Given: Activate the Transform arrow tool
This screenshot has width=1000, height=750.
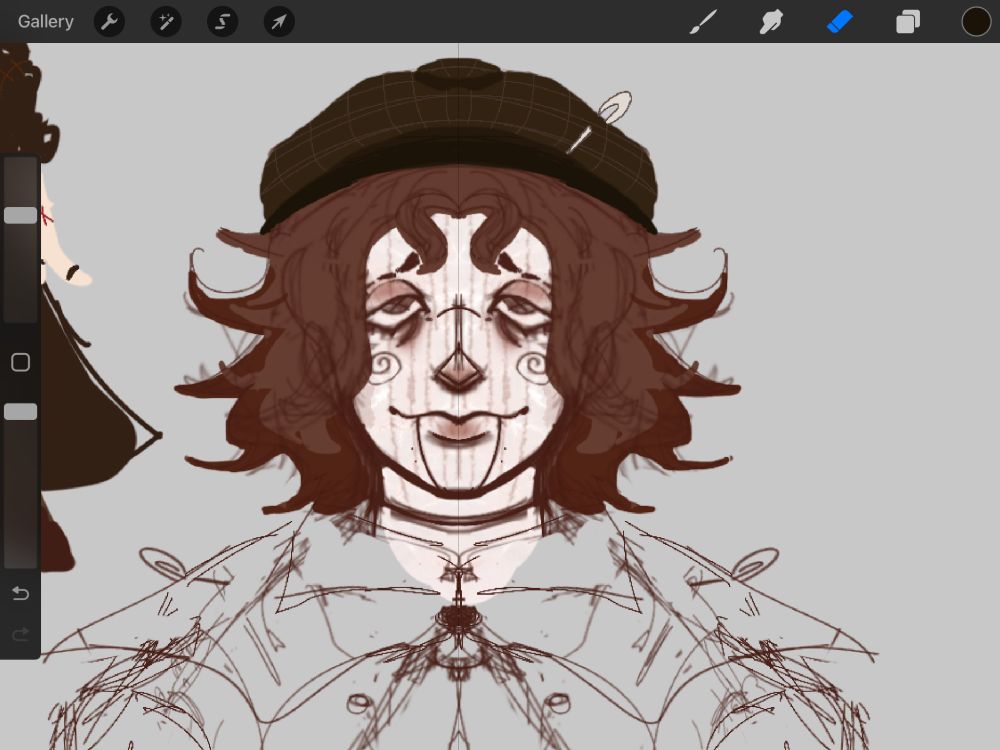Looking at the screenshot, I should tap(279, 22).
